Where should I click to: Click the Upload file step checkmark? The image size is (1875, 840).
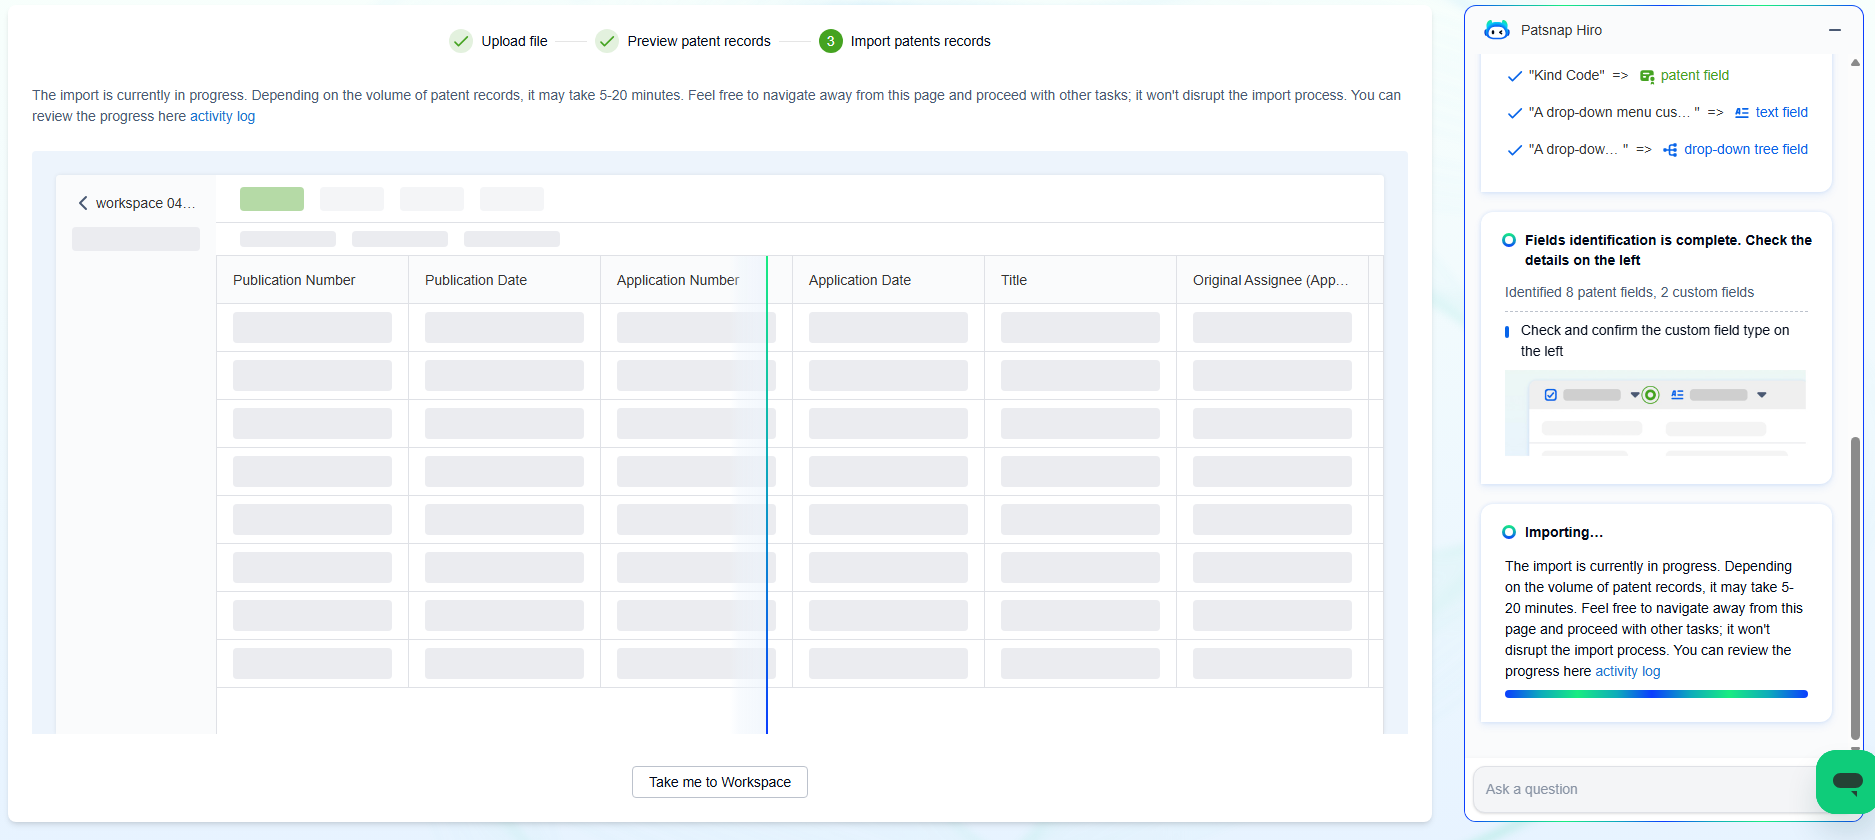(x=461, y=41)
